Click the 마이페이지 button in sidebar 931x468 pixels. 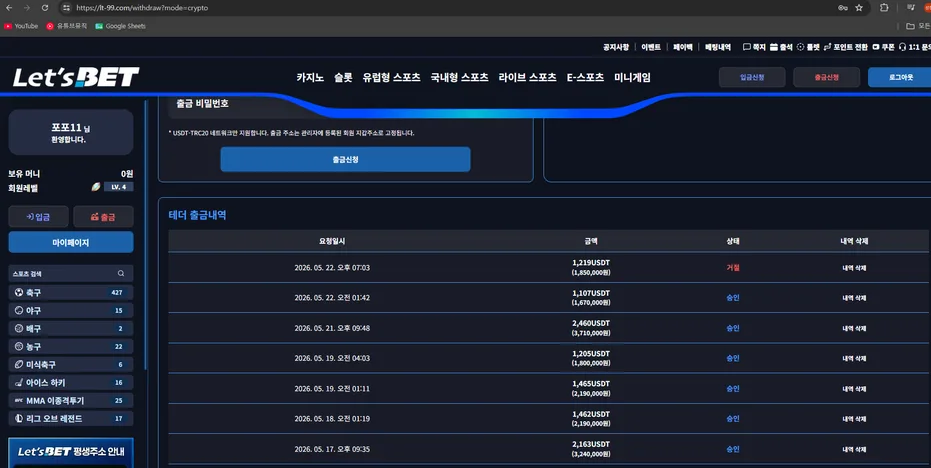tap(71, 242)
